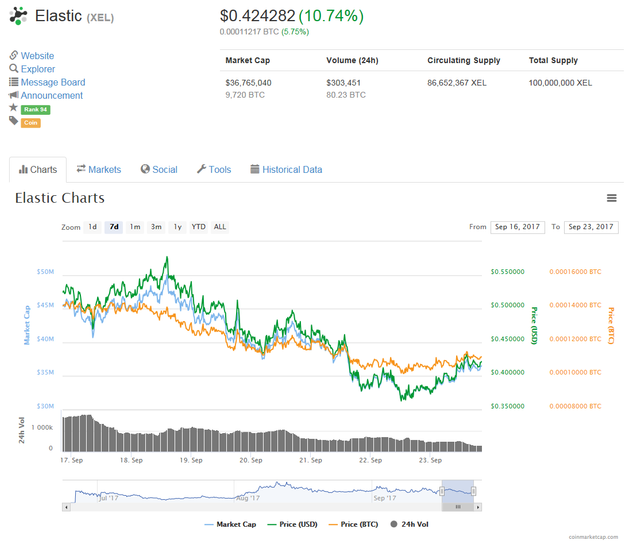Open the chart hamburger menu icon
640x541 pixels.
(x=611, y=198)
